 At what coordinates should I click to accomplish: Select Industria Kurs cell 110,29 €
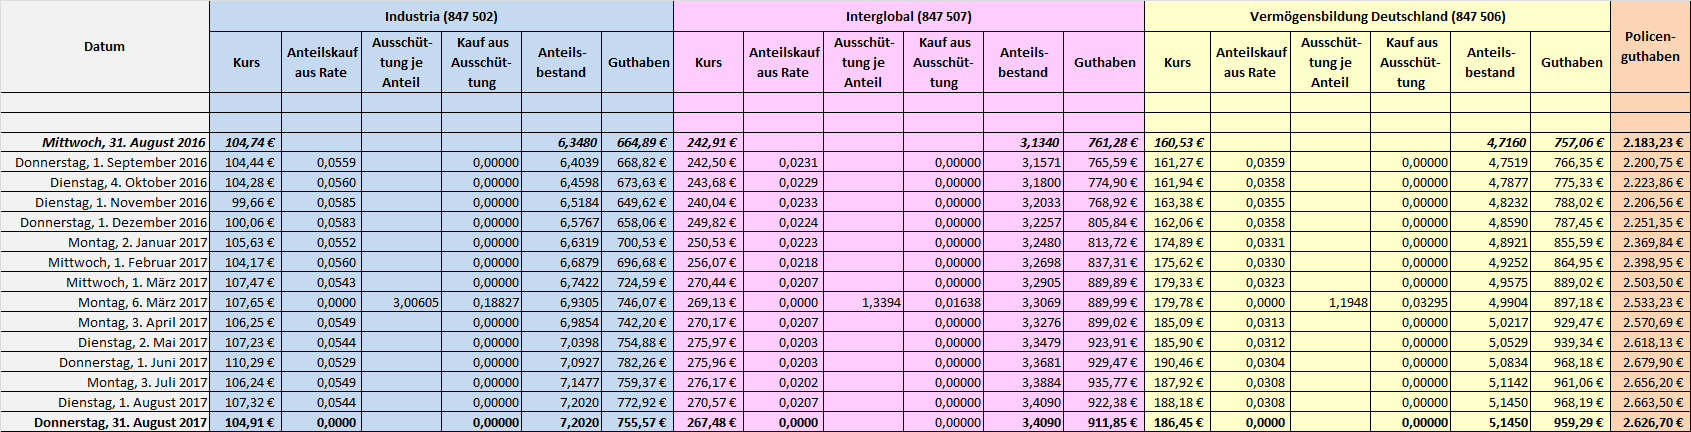tap(246, 362)
